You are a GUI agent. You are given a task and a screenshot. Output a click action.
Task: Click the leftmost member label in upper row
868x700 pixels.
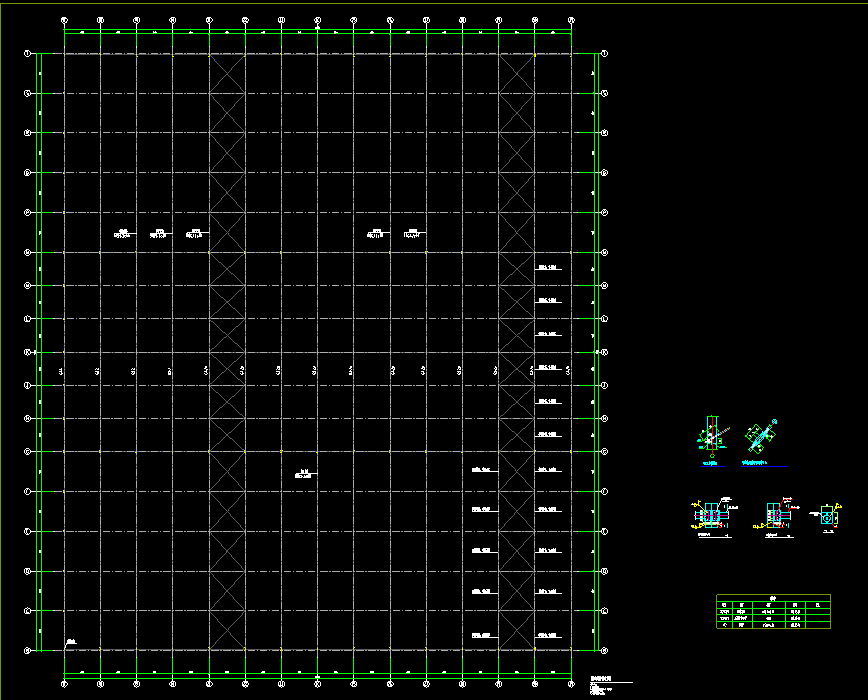123,235
